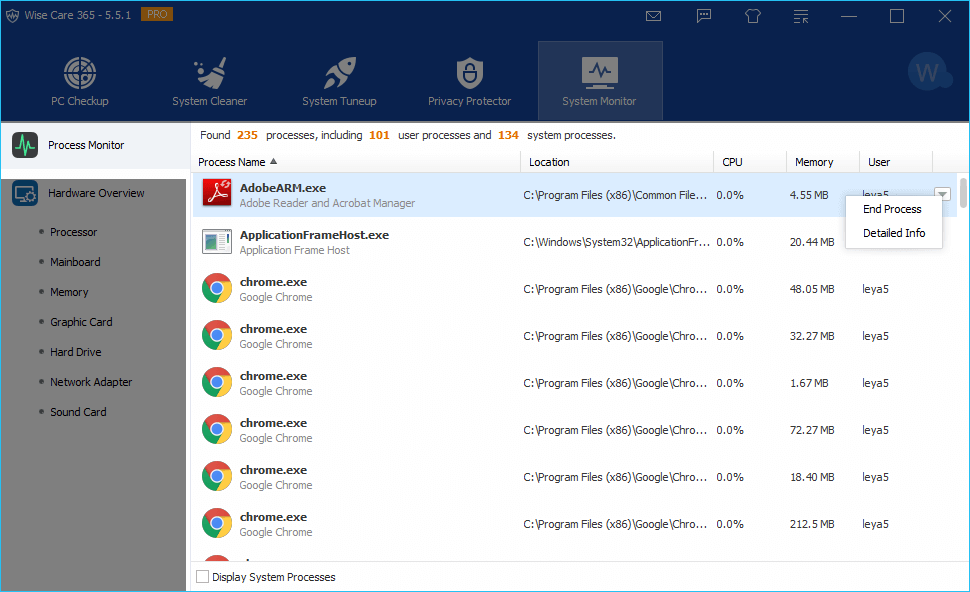970x592 pixels.
Task: Click Chrome icon of 48.05 MB process
Action: coord(217,288)
